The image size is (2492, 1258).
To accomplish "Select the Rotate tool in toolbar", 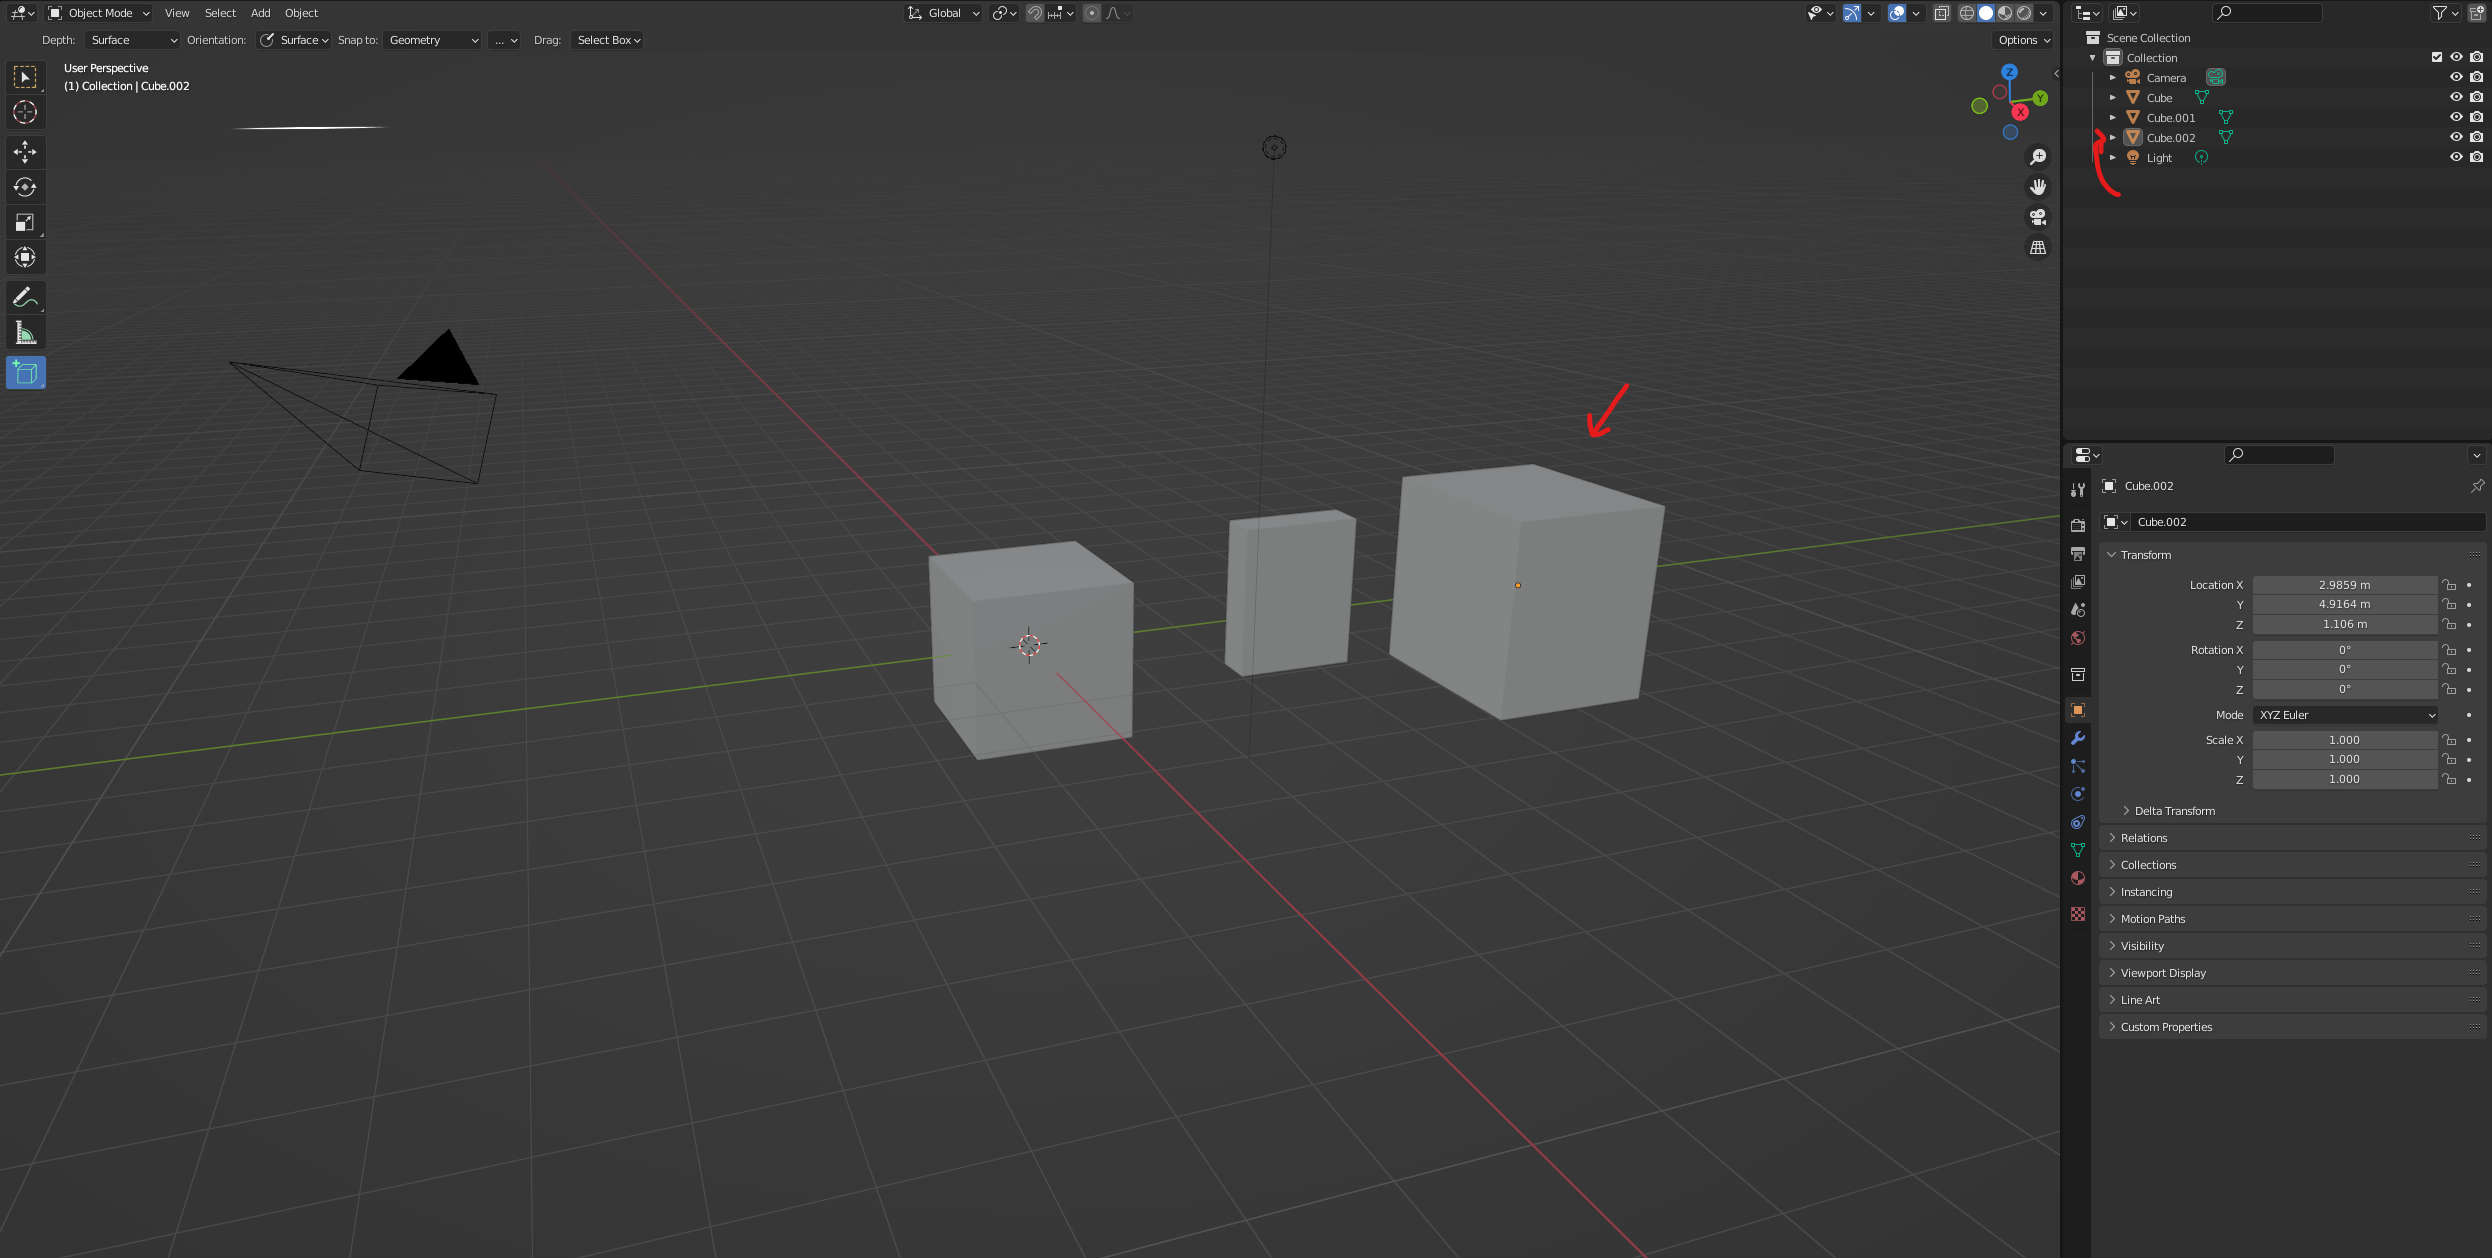I will click(25, 187).
